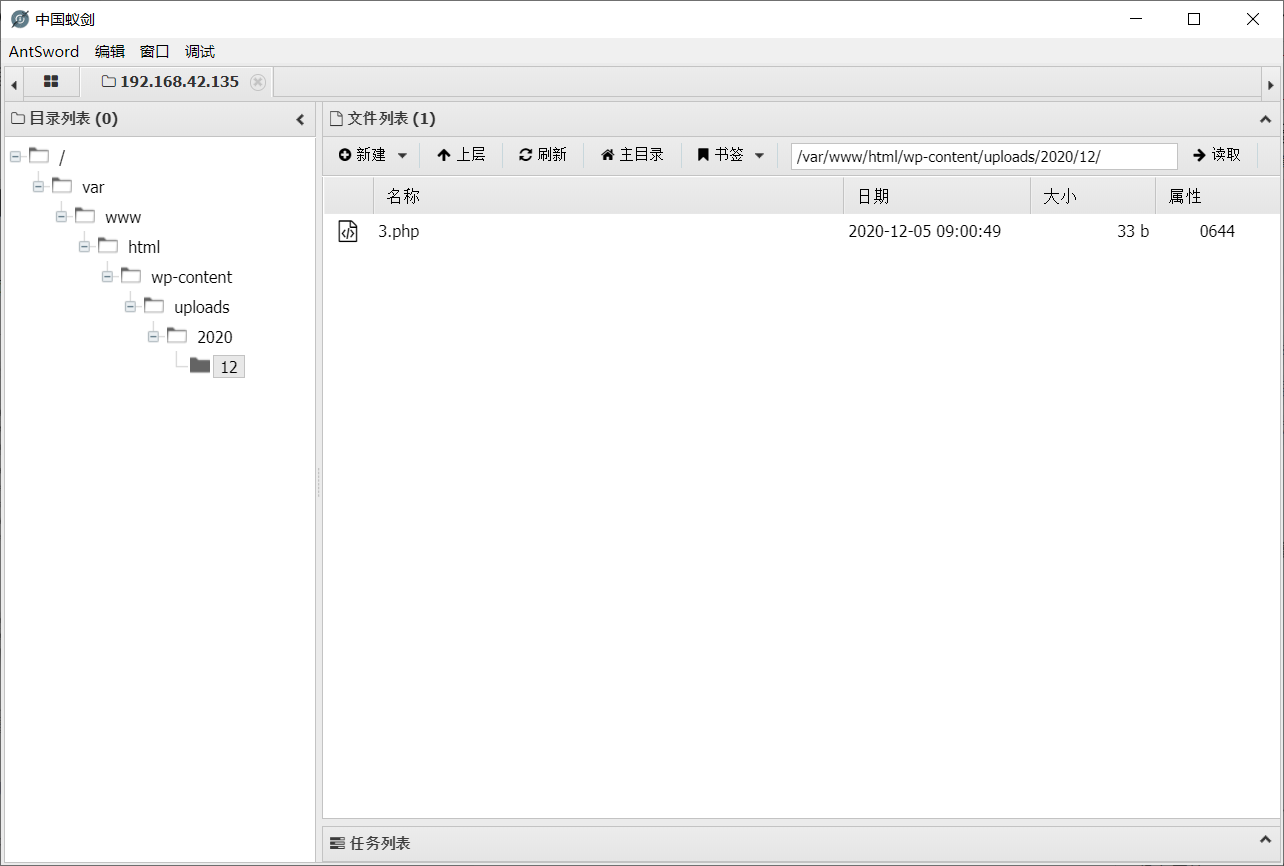This screenshot has height=866, width=1284.
Task: Select the 3.php script file icon
Action: [348, 231]
